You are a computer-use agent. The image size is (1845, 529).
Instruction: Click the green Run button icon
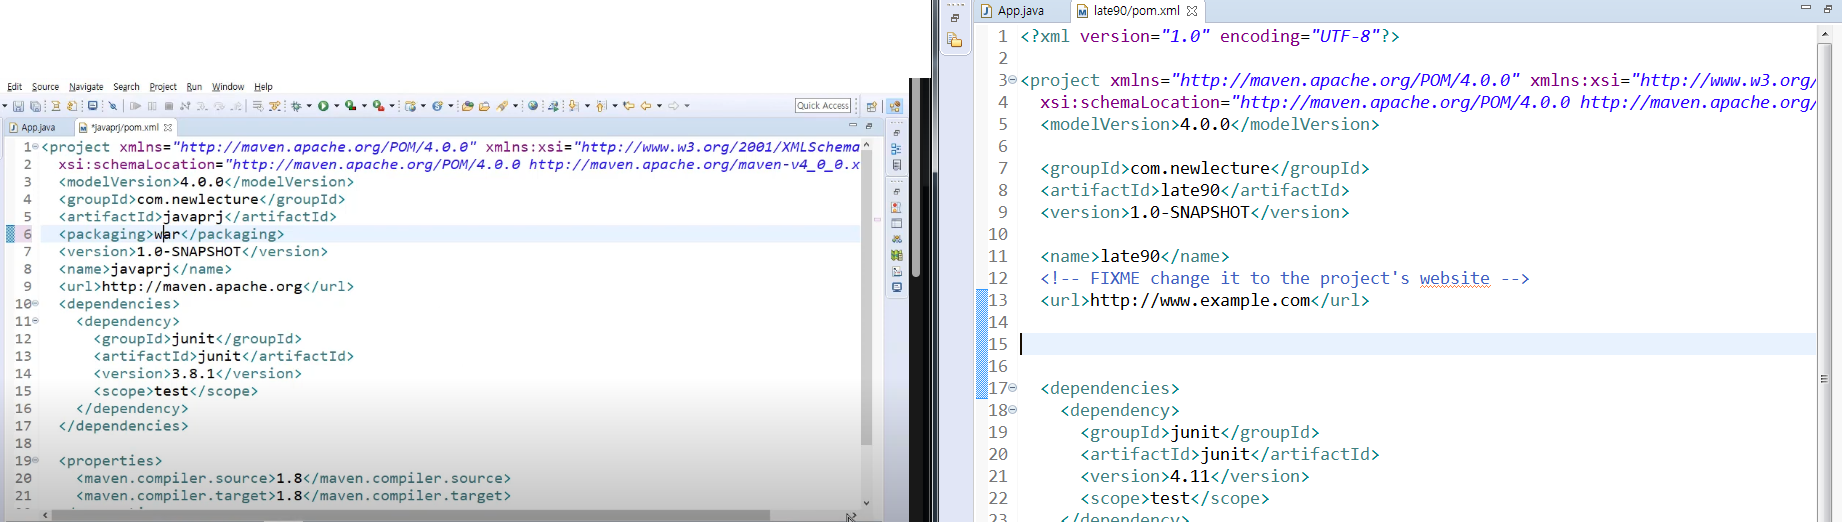click(323, 106)
